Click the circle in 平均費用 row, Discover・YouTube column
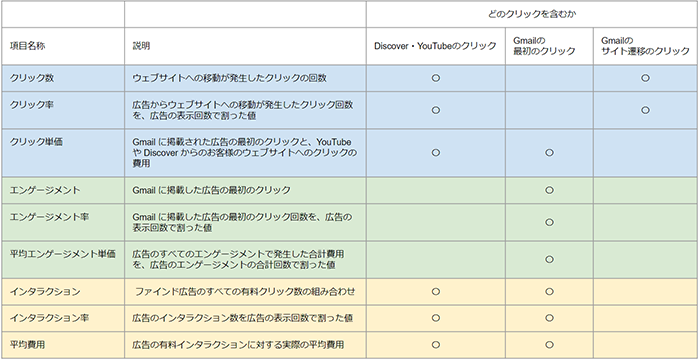The image size is (700, 361). pyautogui.click(x=436, y=344)
